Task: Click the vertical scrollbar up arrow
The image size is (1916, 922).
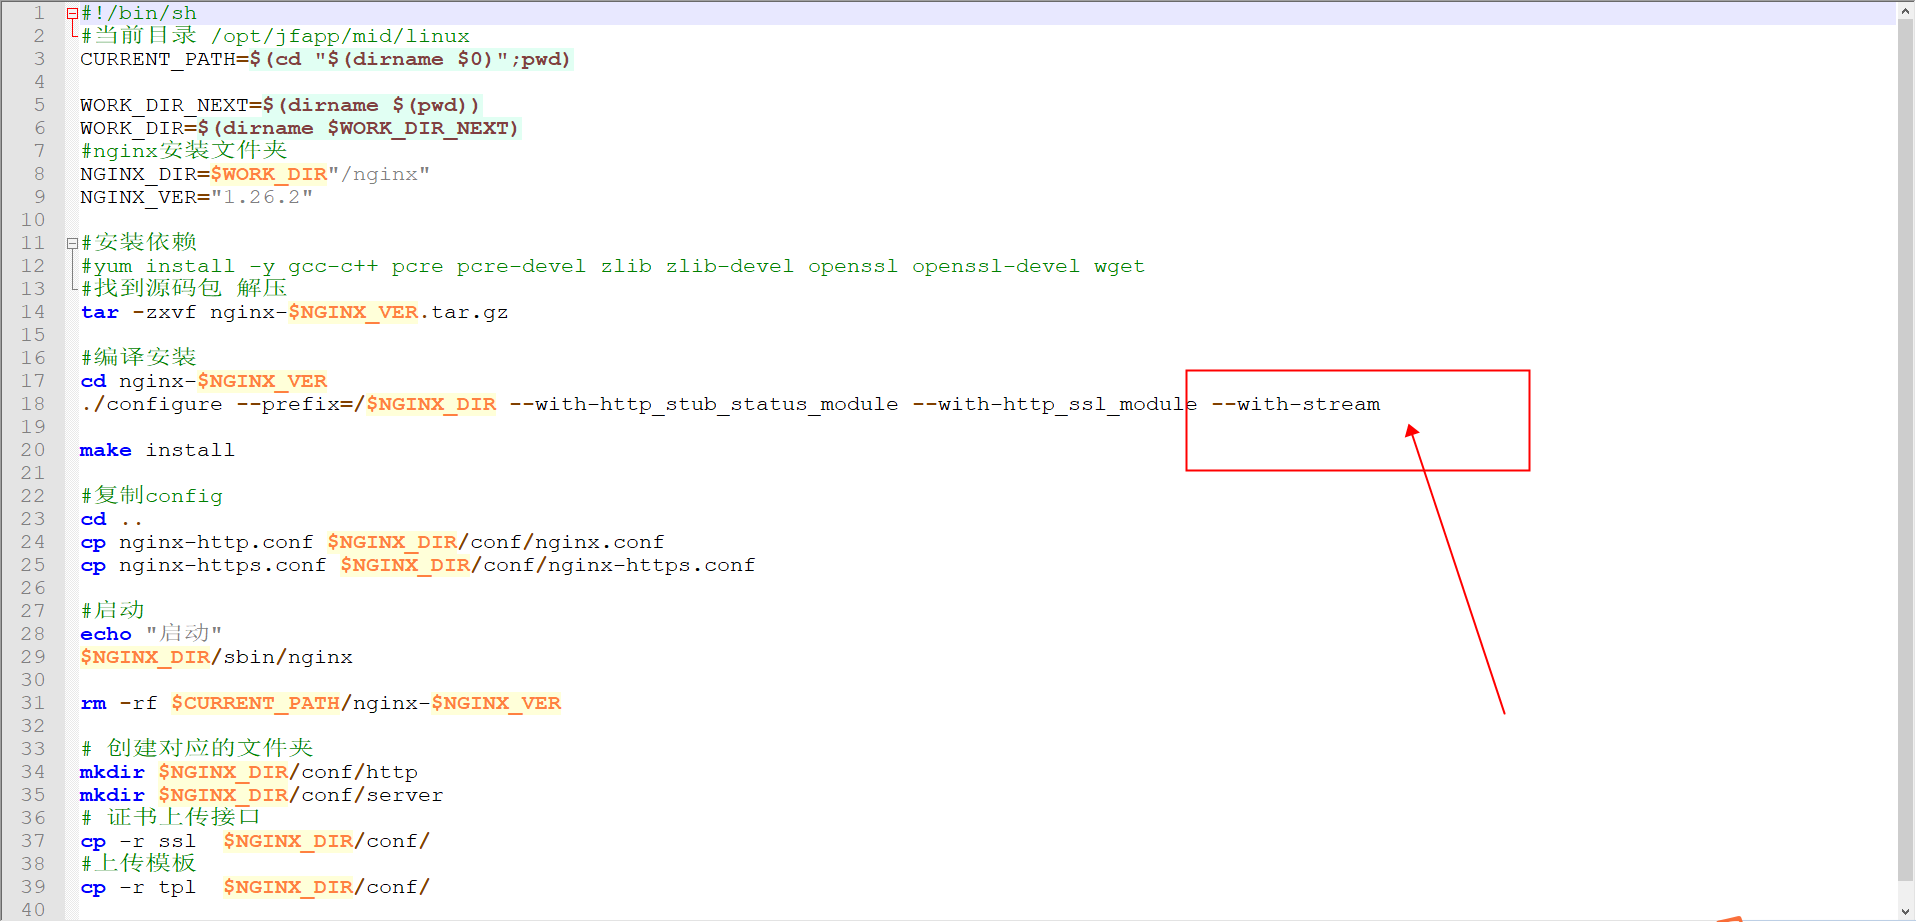Action: point(1906,11)
